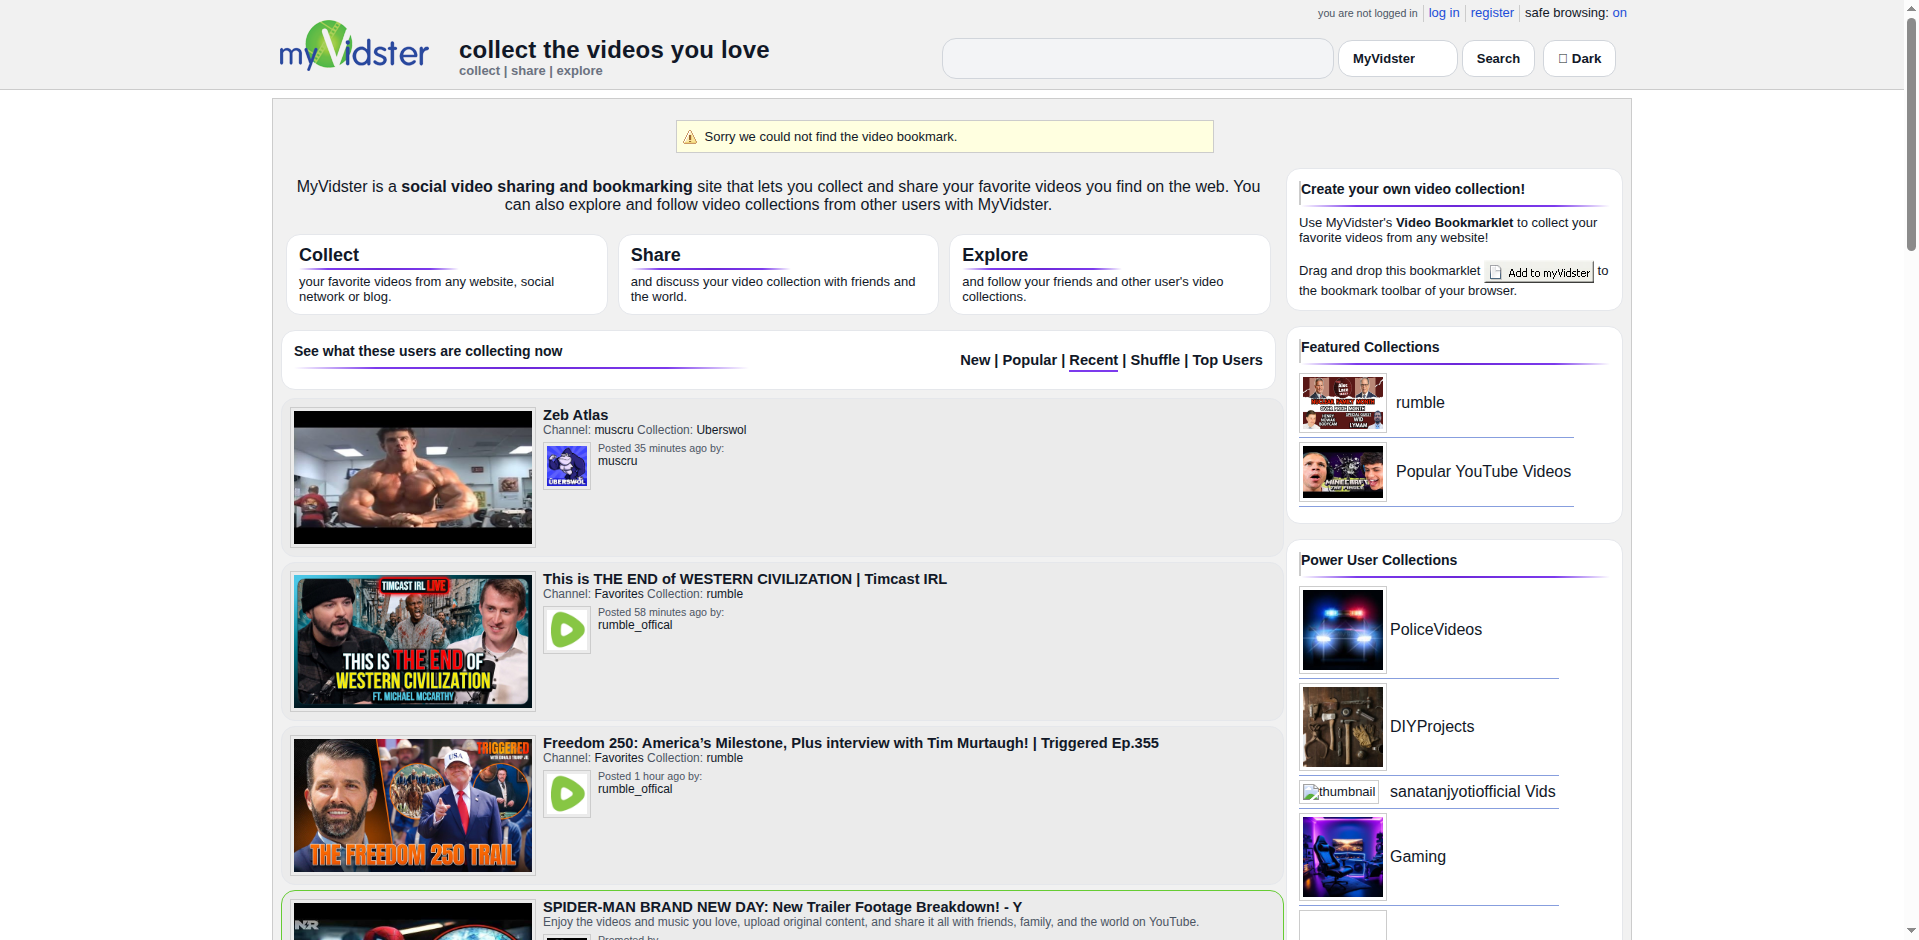Open the PoliceVideos collection thumbnail

1343,630
